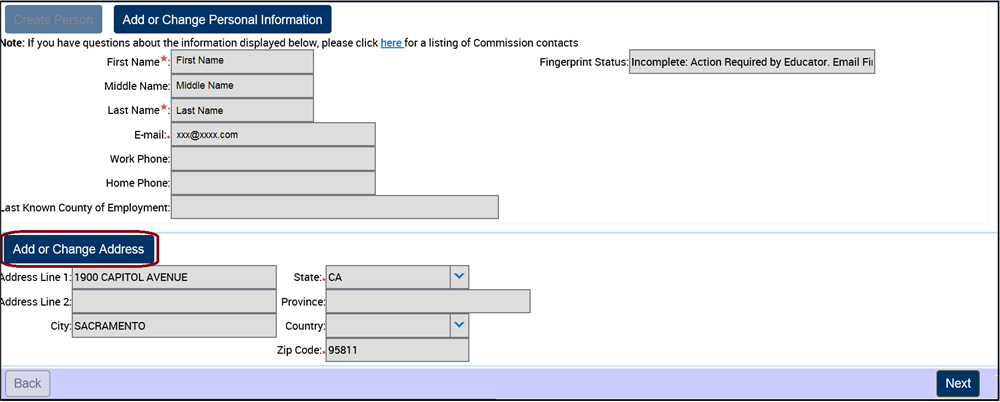The width and height of the screenshot is (1000, 402).
Task: Select the Middle Name input field
Action: pos(242,86)
